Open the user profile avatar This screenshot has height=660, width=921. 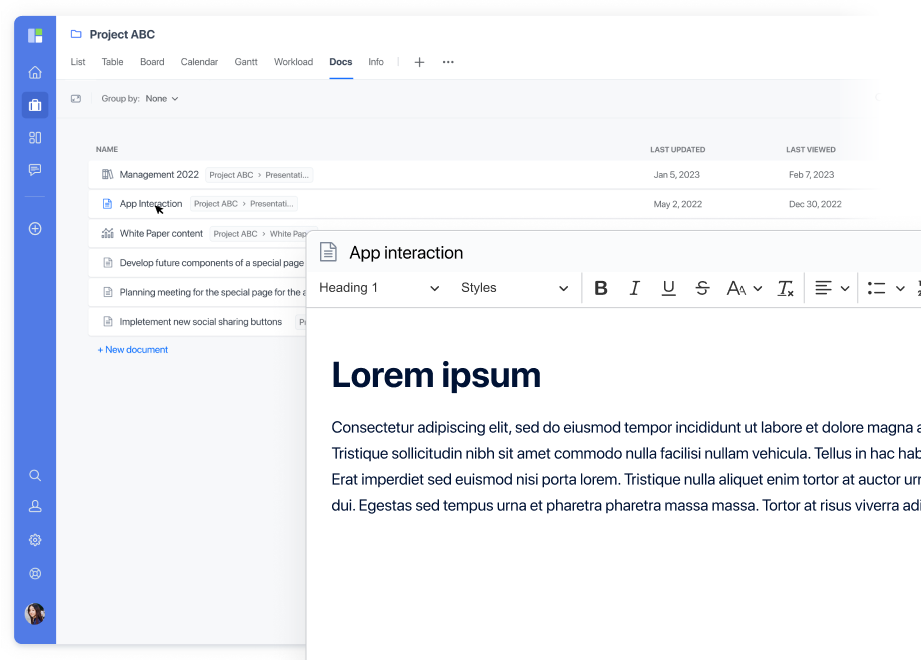35,614
